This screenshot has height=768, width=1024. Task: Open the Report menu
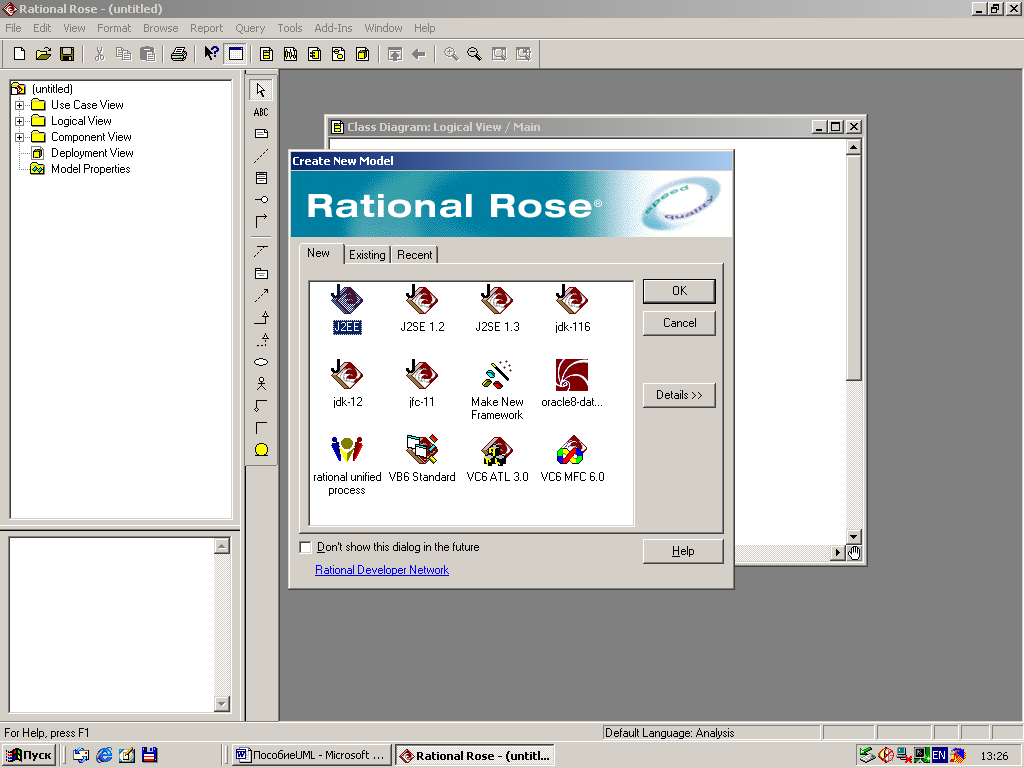coord(206,28)
